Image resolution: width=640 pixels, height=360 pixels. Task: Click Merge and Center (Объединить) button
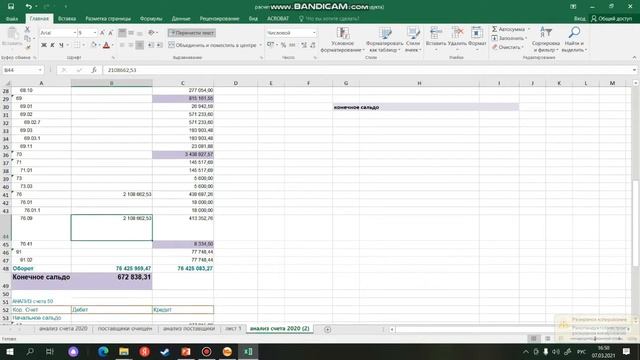(212, 45)
